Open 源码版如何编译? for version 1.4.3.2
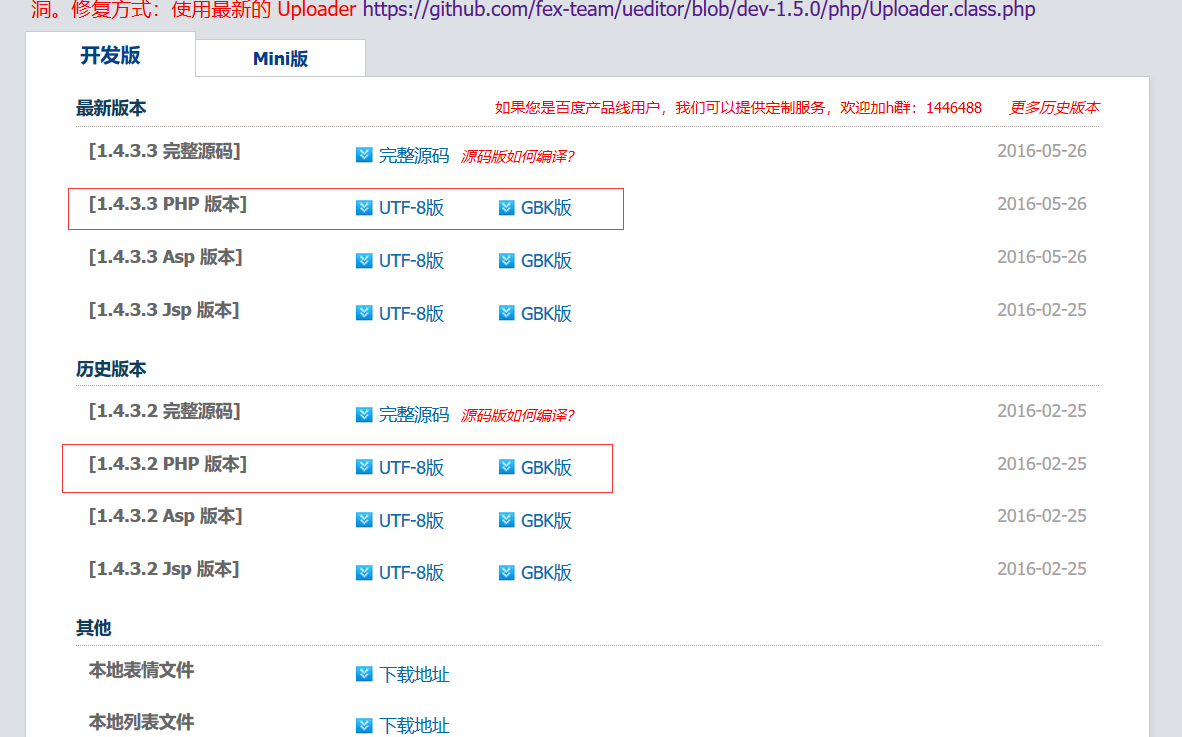This screenshot has height=737, width=1182. (x=517, y=415)
